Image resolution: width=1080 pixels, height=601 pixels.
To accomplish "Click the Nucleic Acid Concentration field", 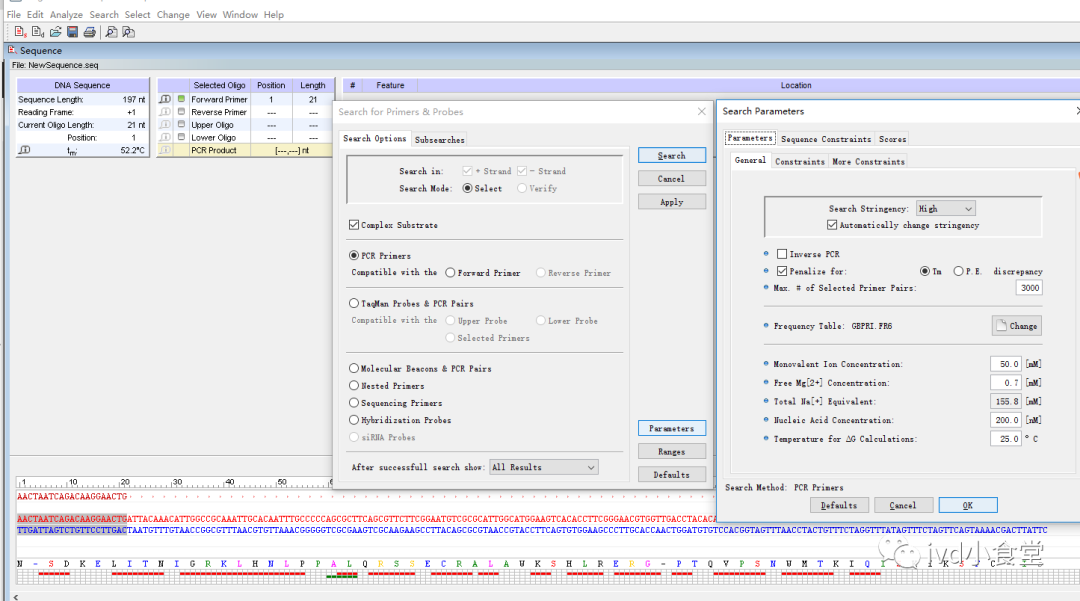I will 1006,420.
